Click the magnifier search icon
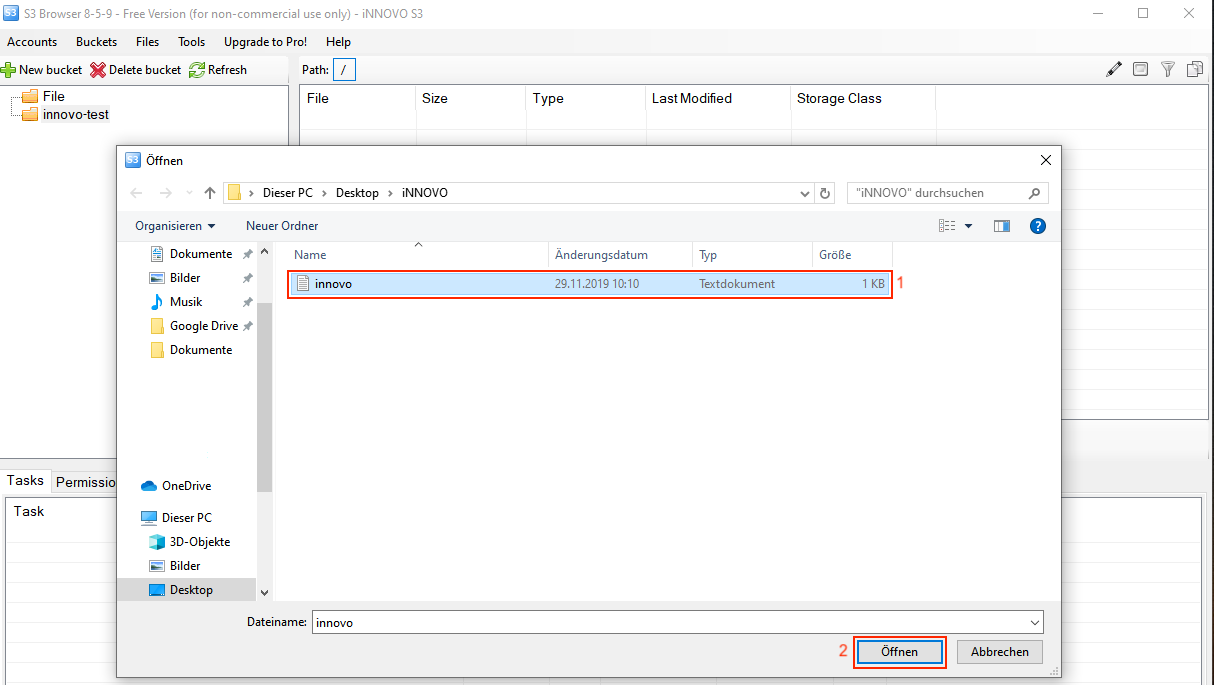The height and width of the screenshot is (685, 1214). 1035,193
